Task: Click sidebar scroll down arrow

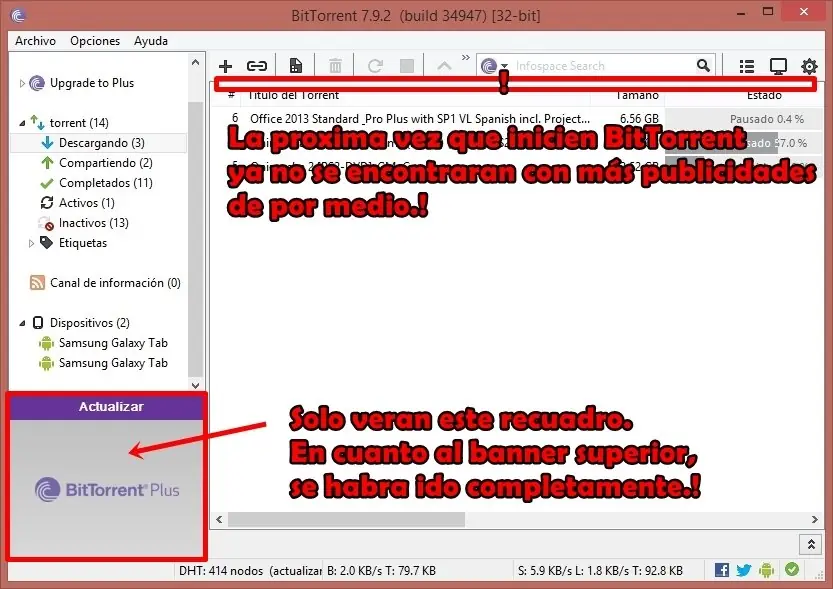Action: click(x=196, y=385)
